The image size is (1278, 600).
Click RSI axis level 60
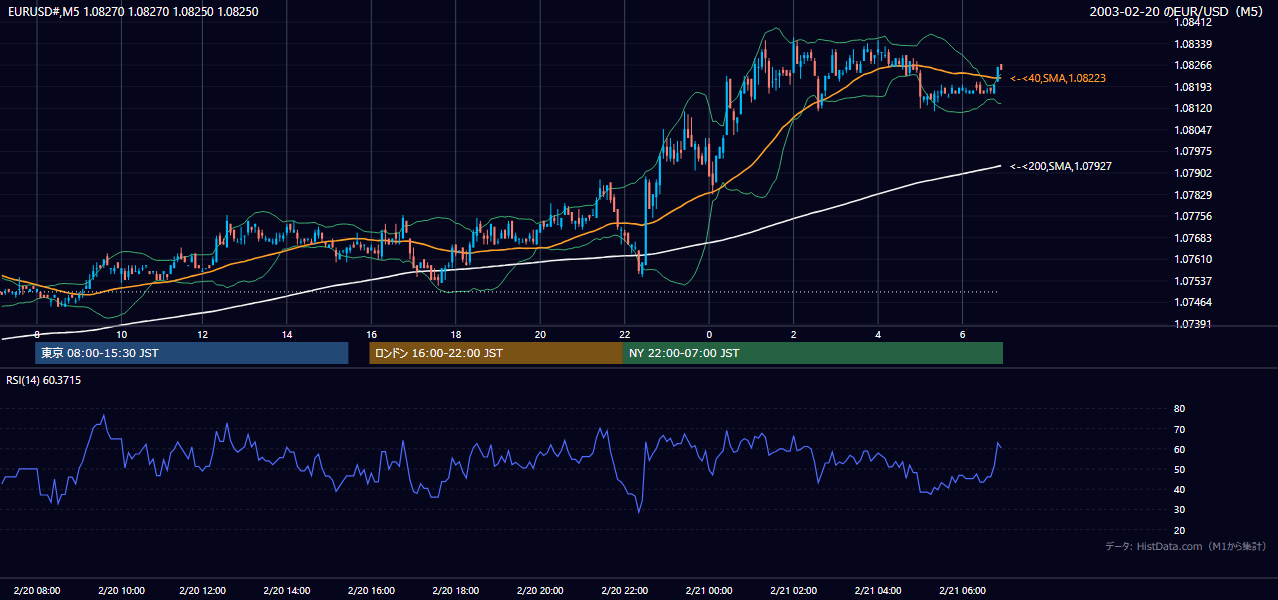click(1179, 449)
